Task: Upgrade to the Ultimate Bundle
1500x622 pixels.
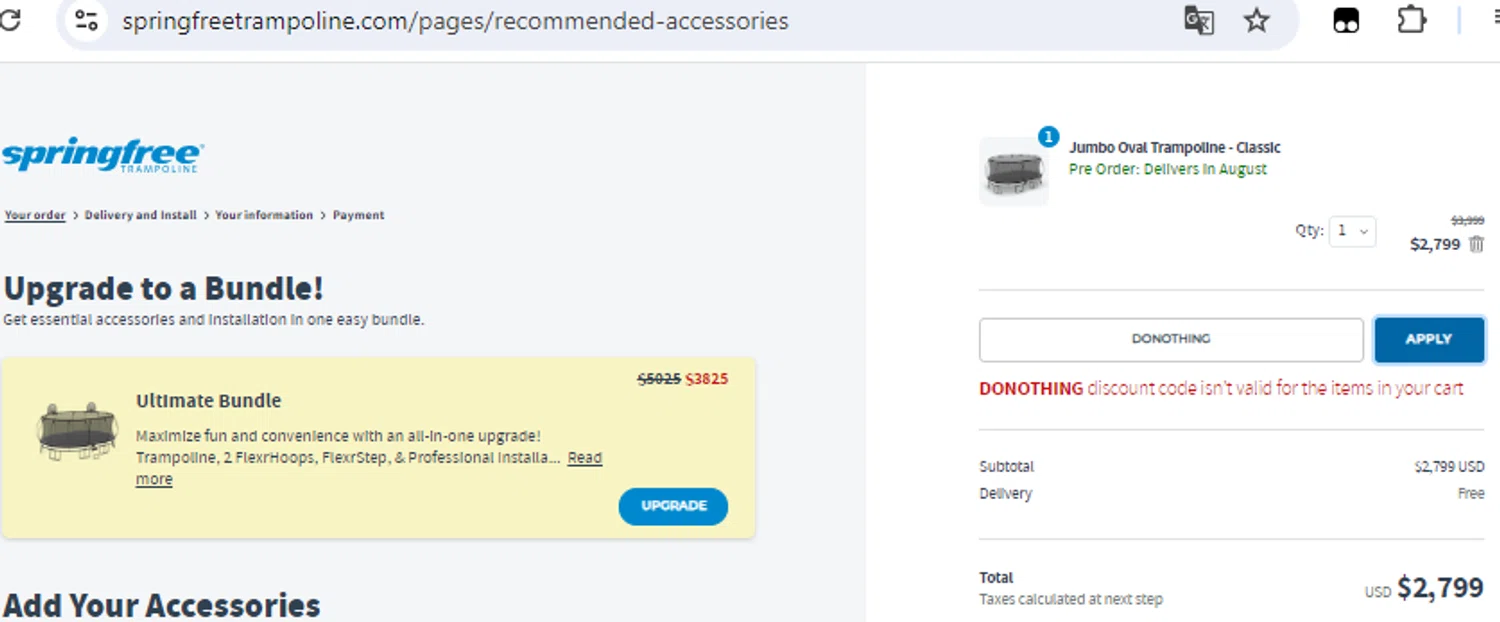Action: coord(673,506)
